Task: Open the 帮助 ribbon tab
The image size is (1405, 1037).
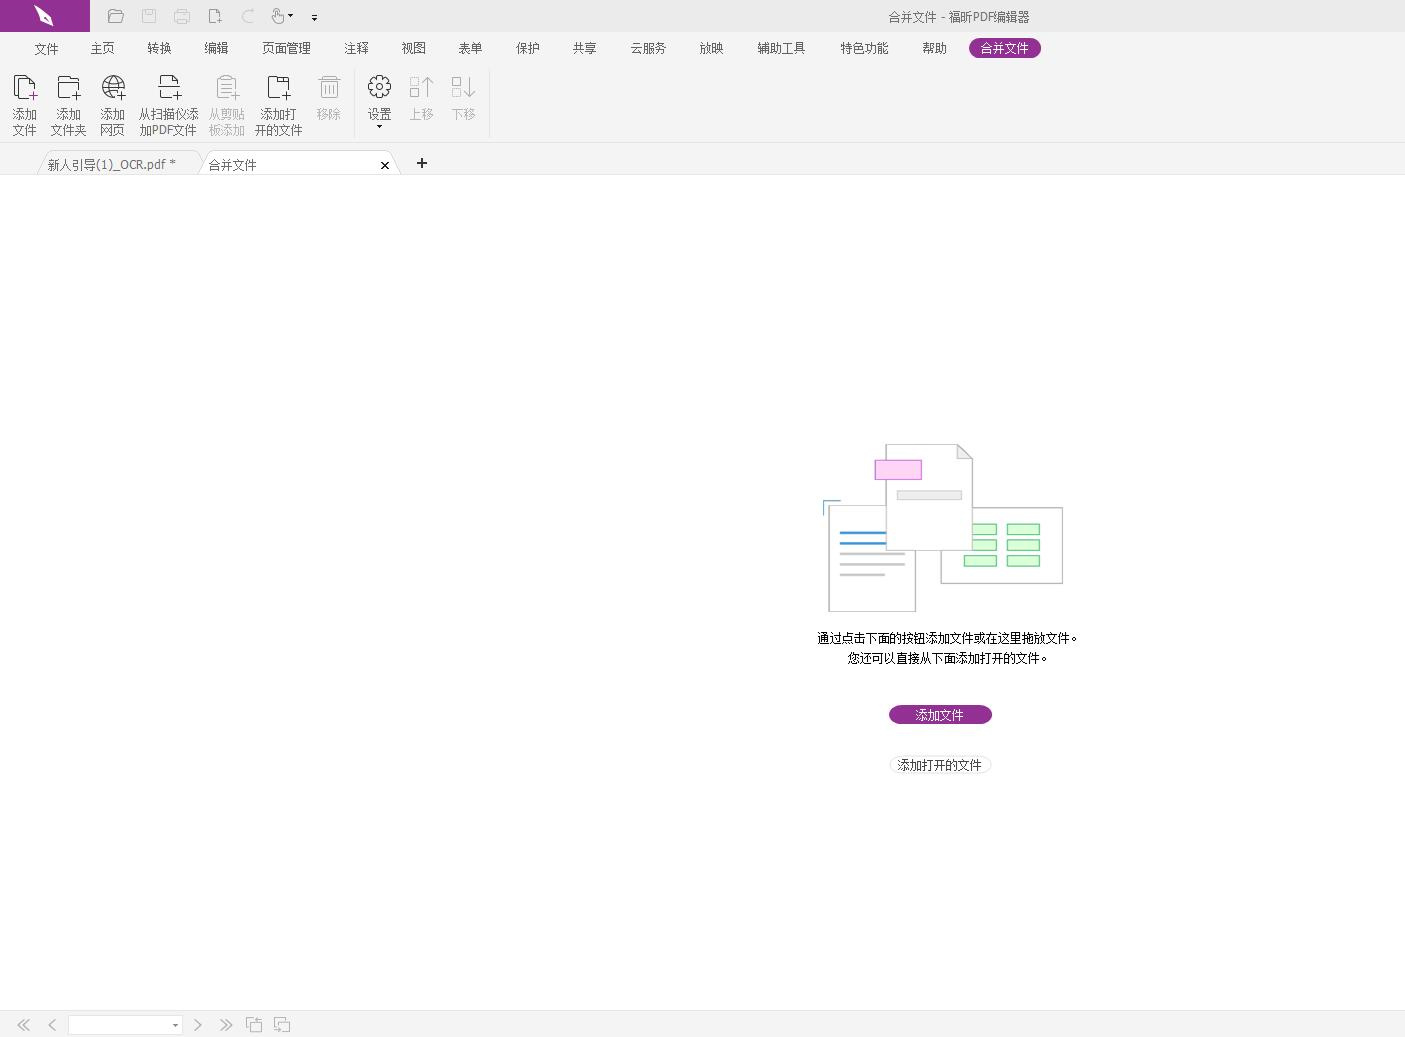Action: [x=934, y=48]
